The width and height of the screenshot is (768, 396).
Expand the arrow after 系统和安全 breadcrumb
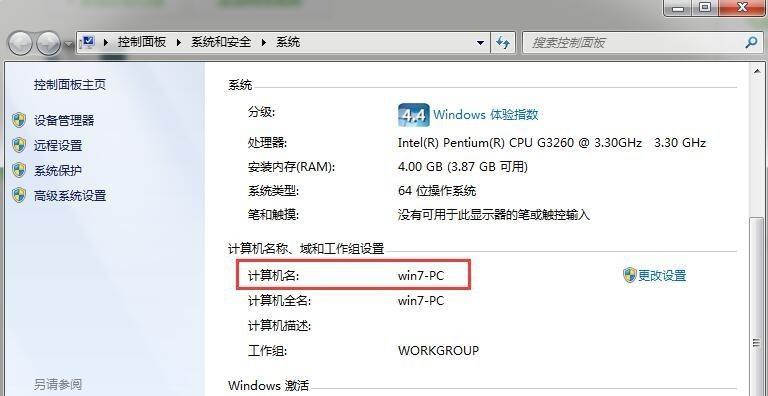pos(264,42)
